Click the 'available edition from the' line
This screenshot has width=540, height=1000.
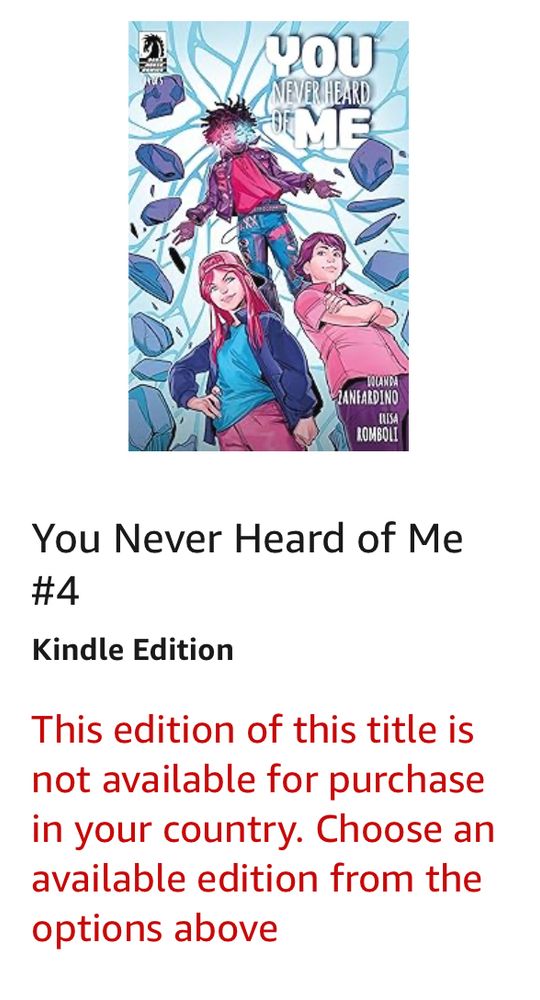pyautogui.click(x=257, y=879)
